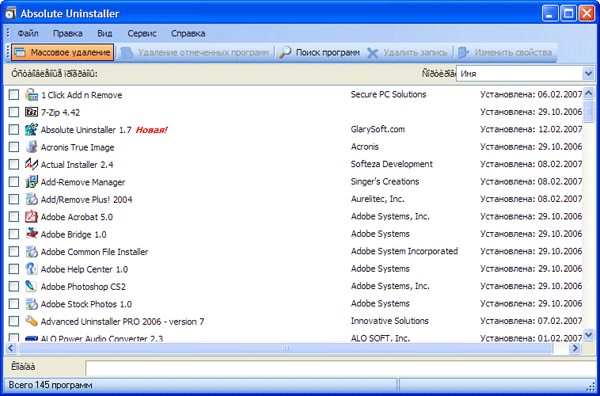Click the horizontal scrollbar thumb

[x=285, y=348]
